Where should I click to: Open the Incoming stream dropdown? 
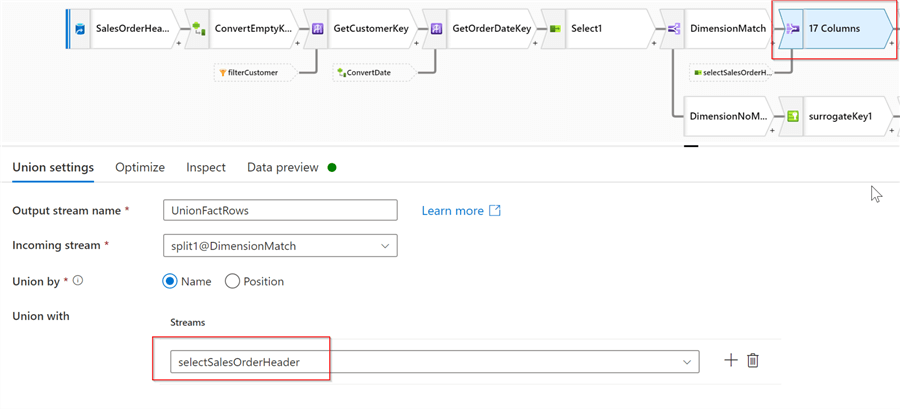pos(280,246)
